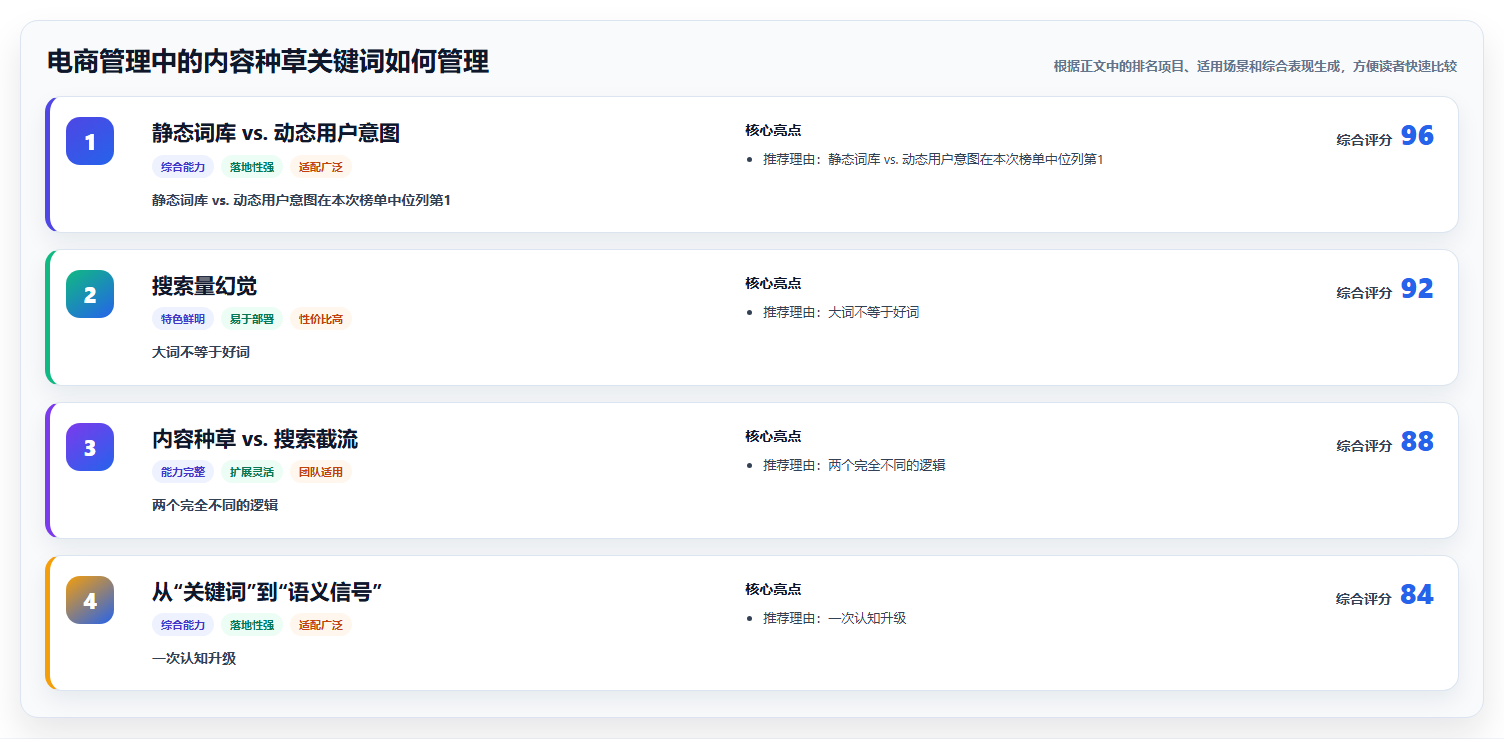This screenshot has width=1504, height=739.
Task: Click the bold description 两个完全不同的逻辑
Action: point(215,506)
